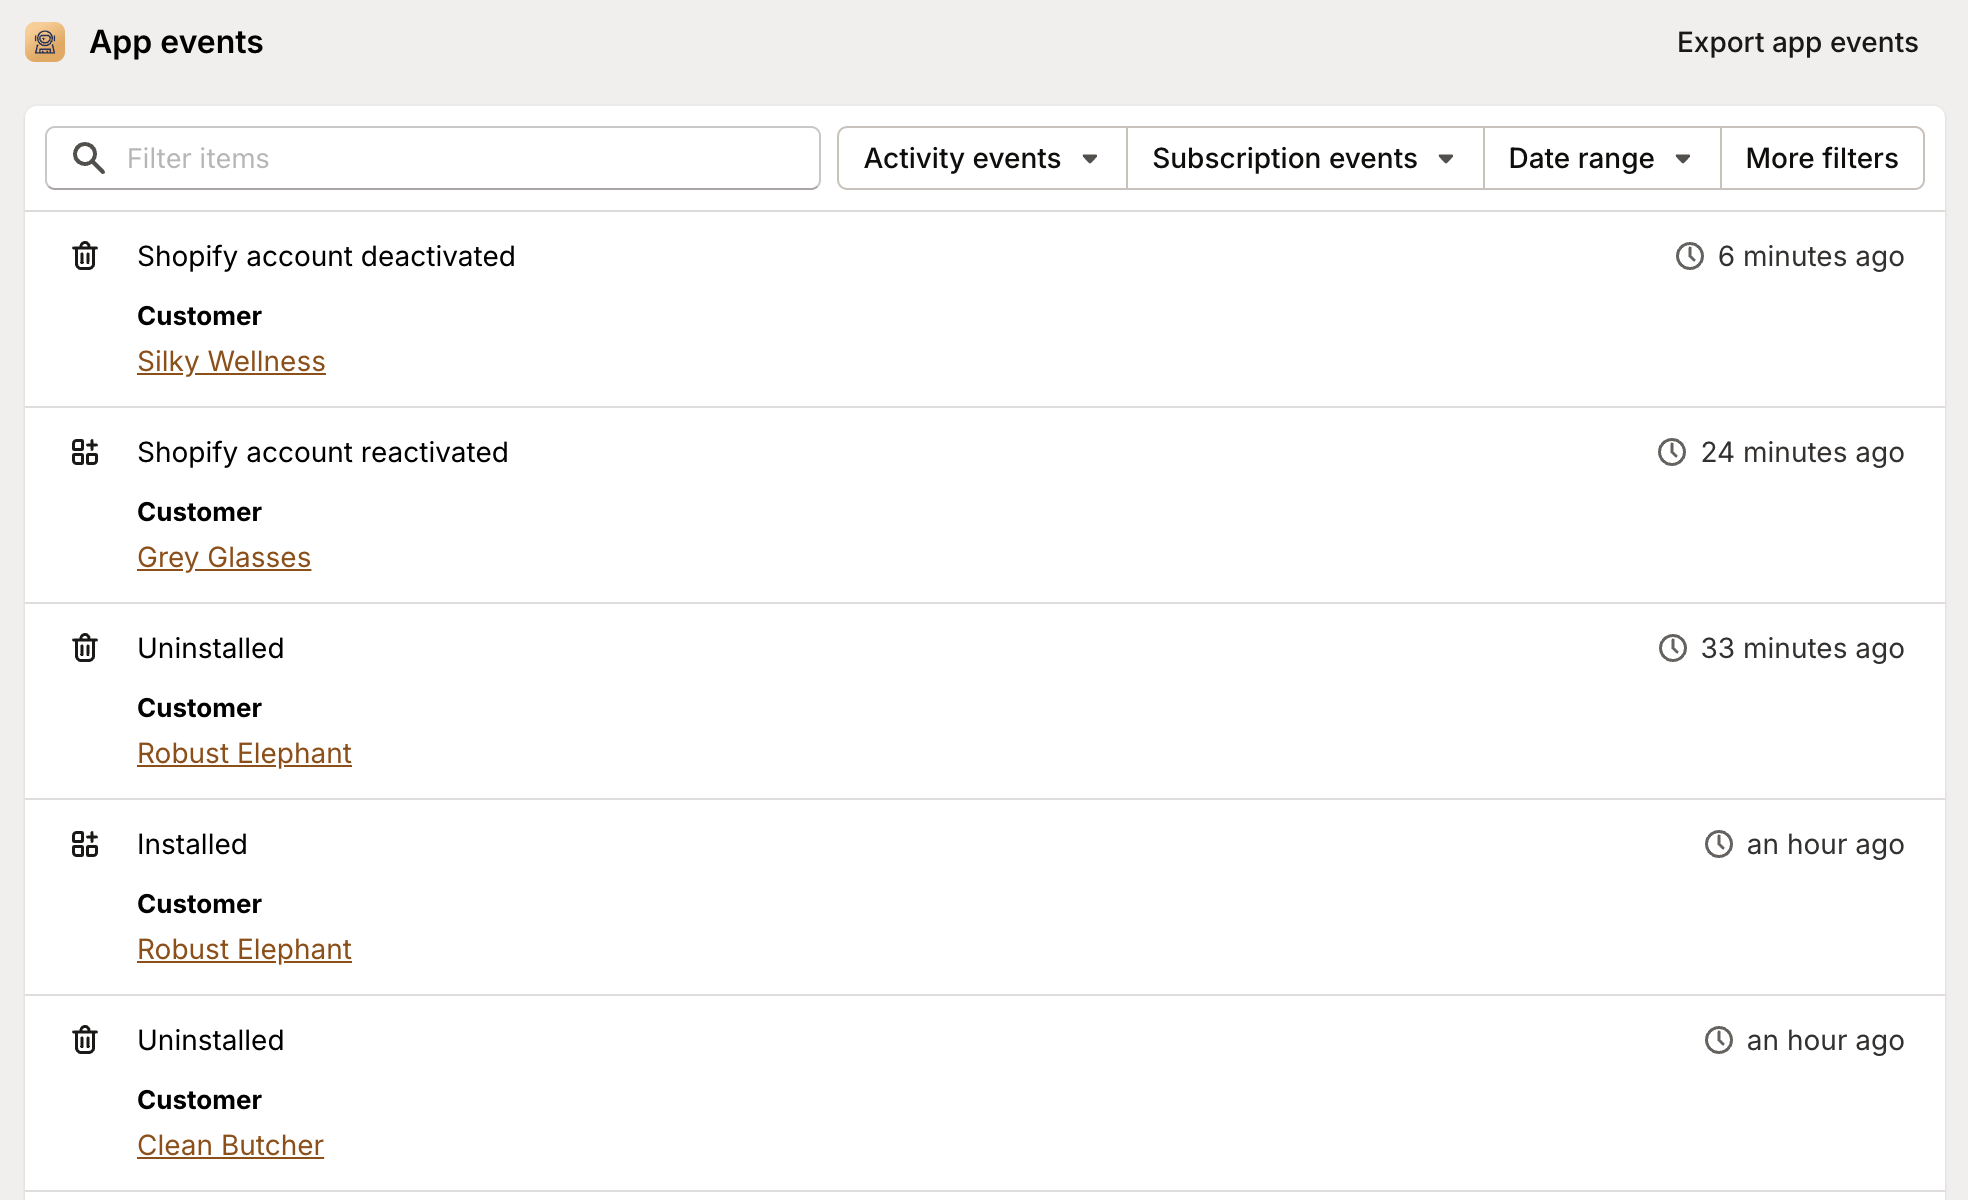Expand the Subscription events filter
The image size is (1968, 1200).
(1304, 158)
